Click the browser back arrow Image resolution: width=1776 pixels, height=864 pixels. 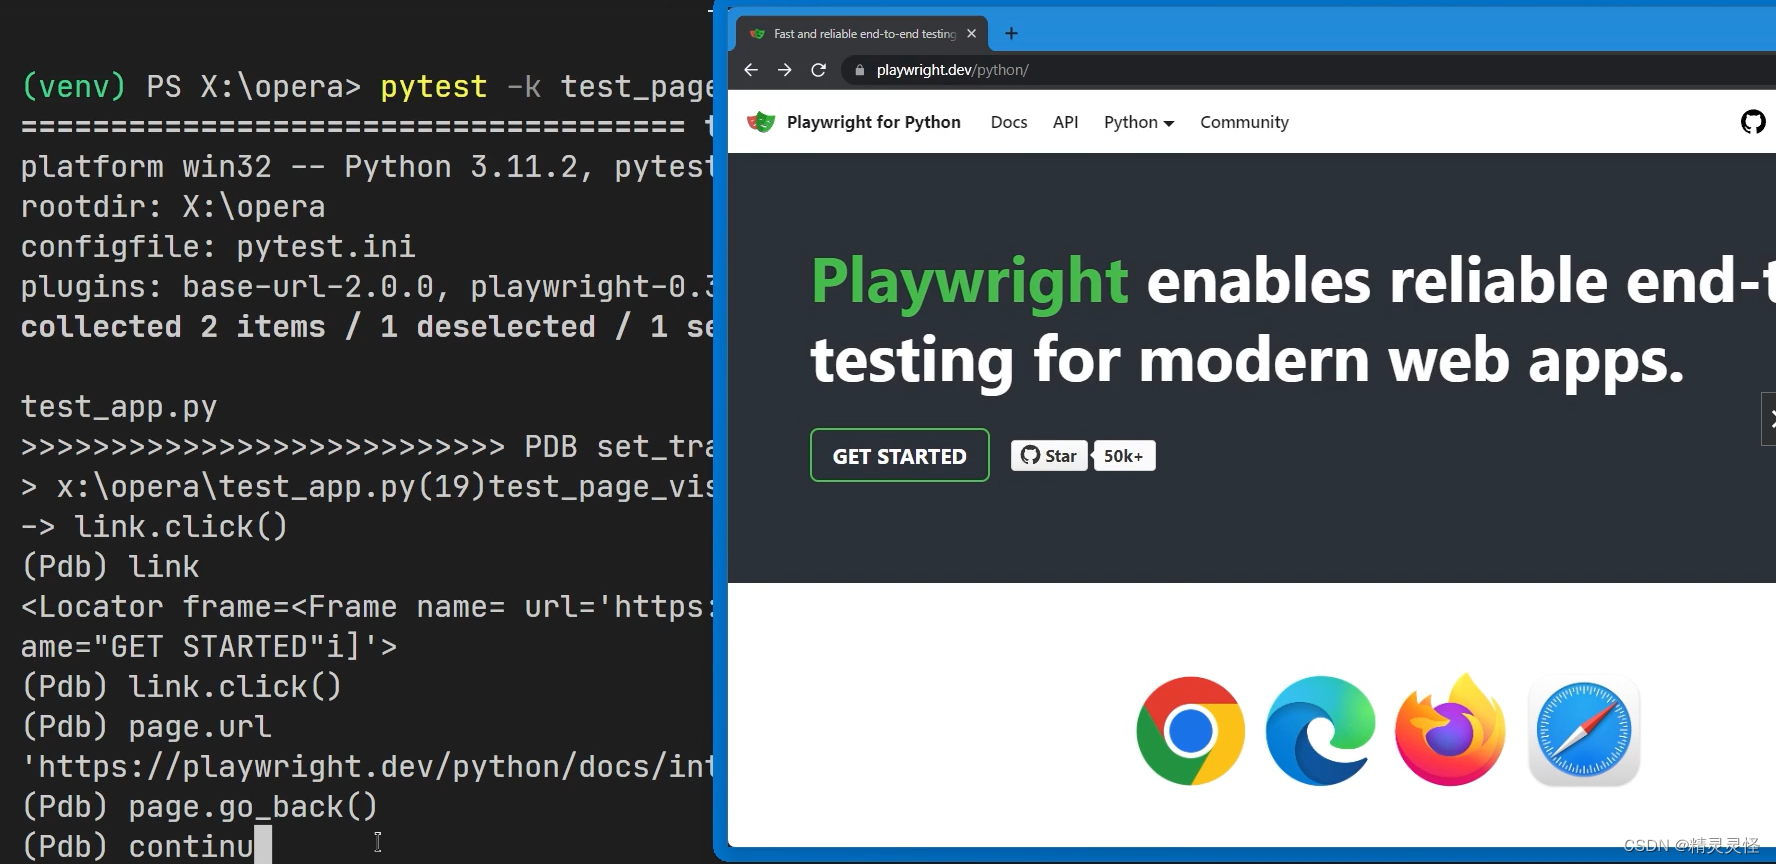(x=751, y=70)
